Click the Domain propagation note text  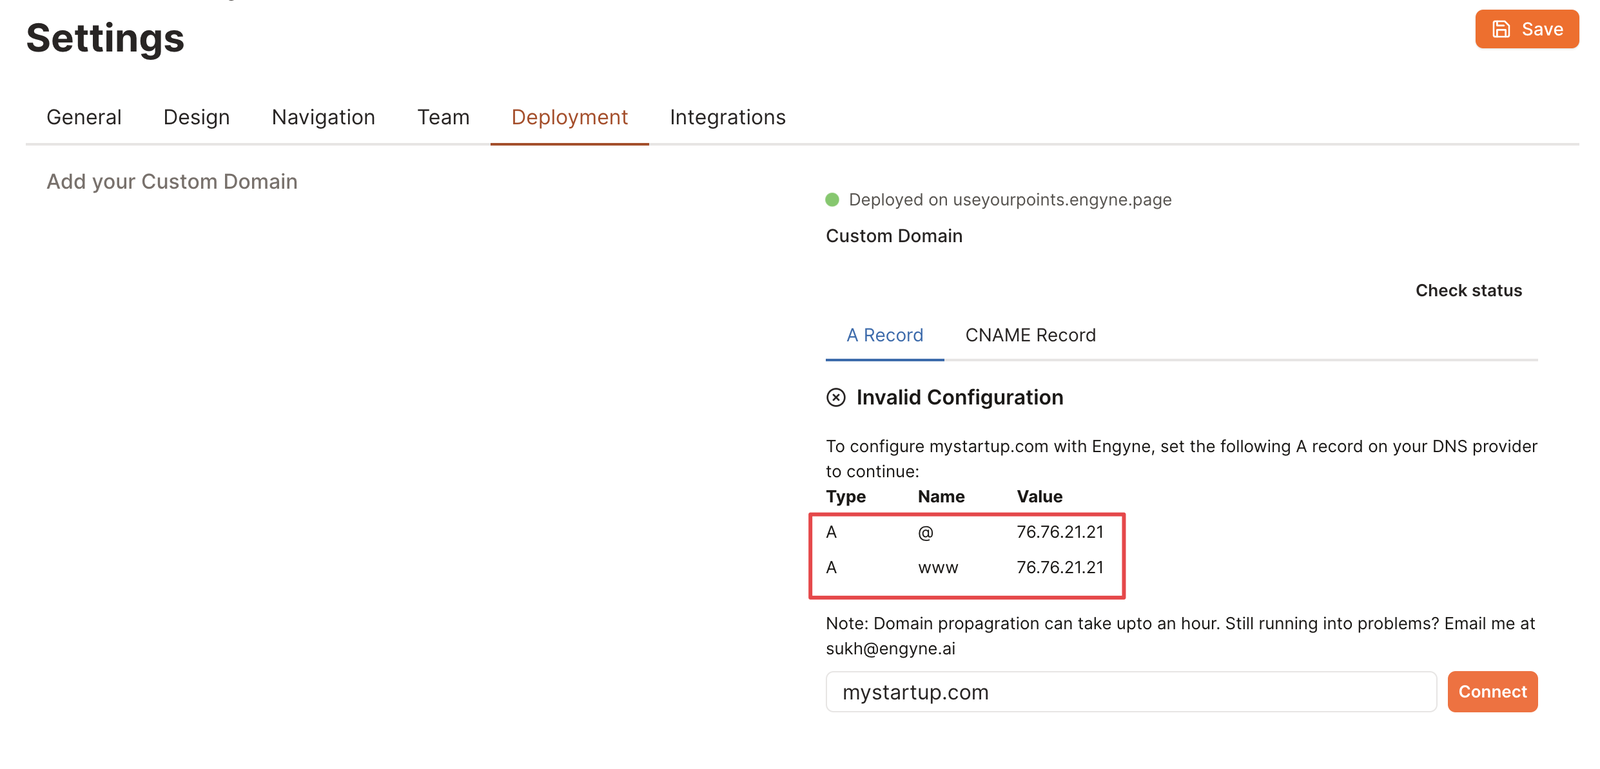click(1180, 636)
